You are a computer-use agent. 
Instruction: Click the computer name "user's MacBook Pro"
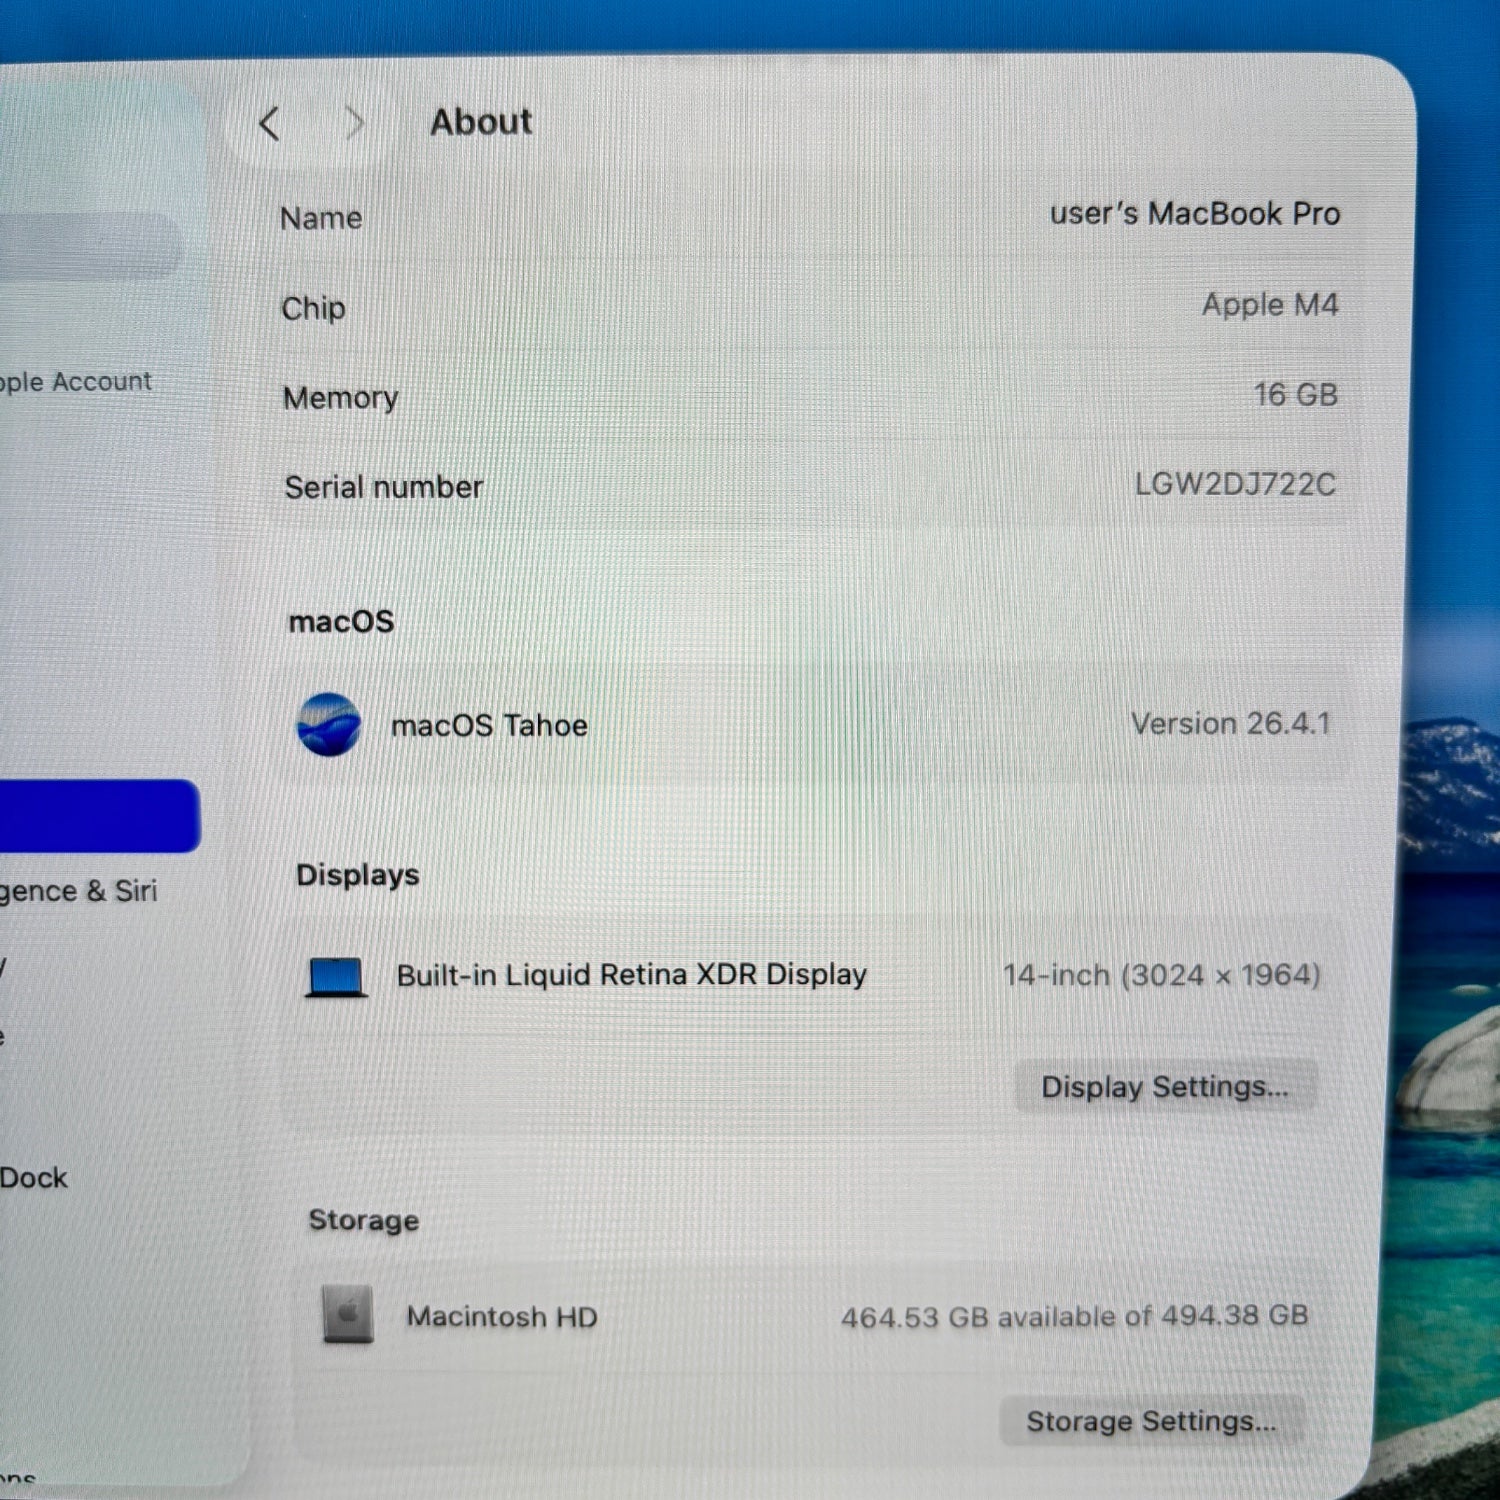(x=1195, y=214)
